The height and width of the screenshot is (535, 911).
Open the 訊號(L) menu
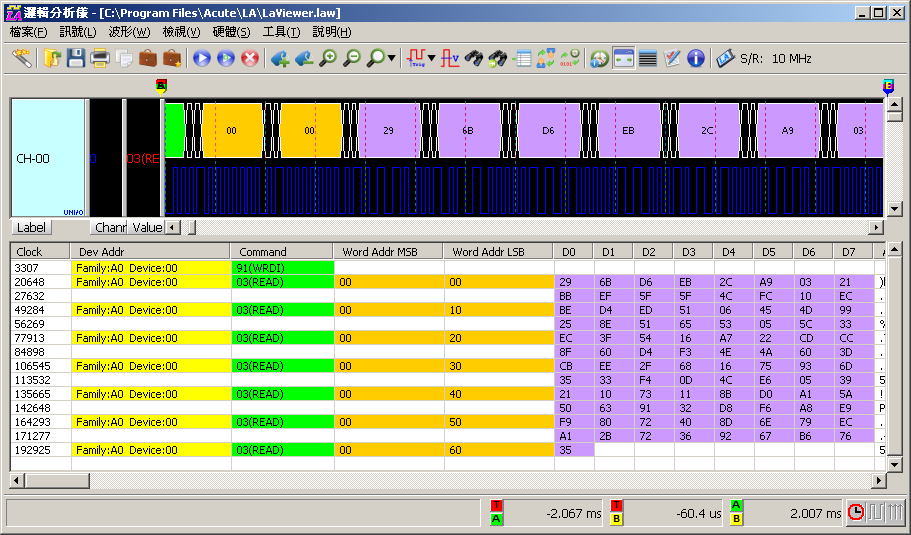pos(78,32)
